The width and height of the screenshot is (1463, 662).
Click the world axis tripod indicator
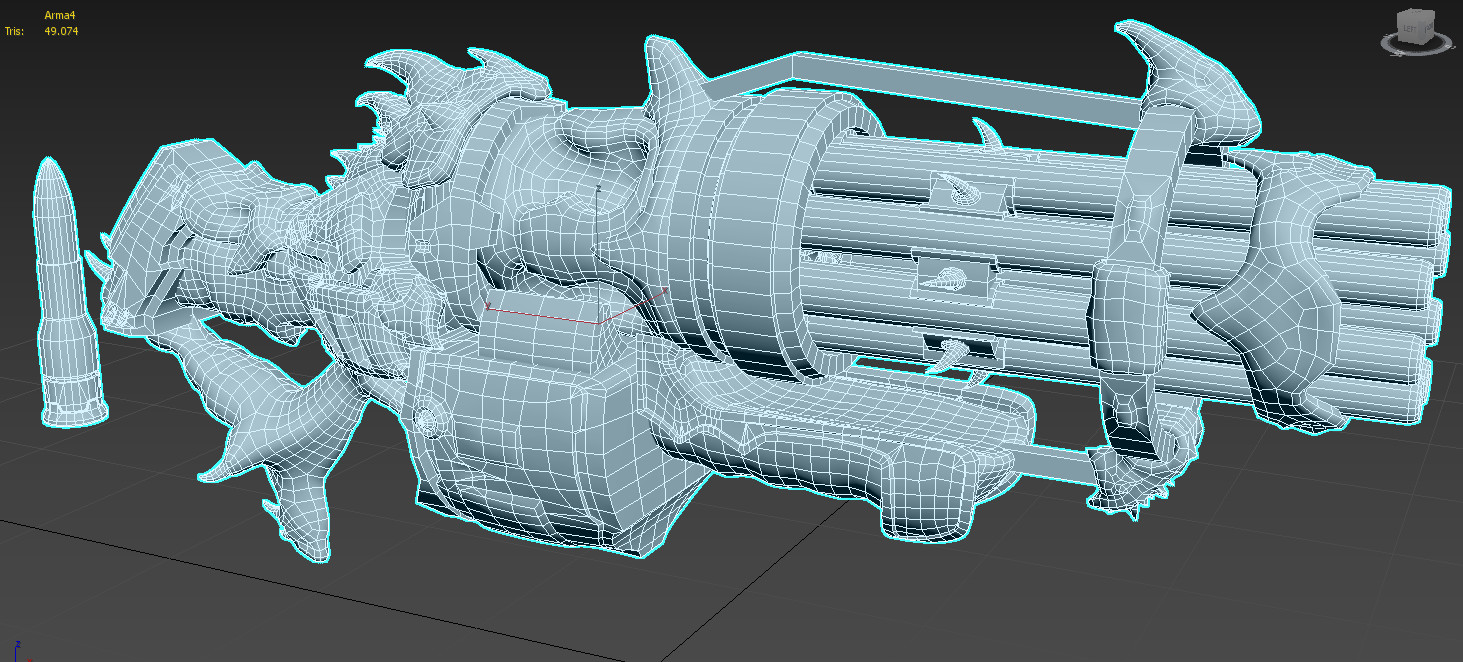click(x=20, y=650)
